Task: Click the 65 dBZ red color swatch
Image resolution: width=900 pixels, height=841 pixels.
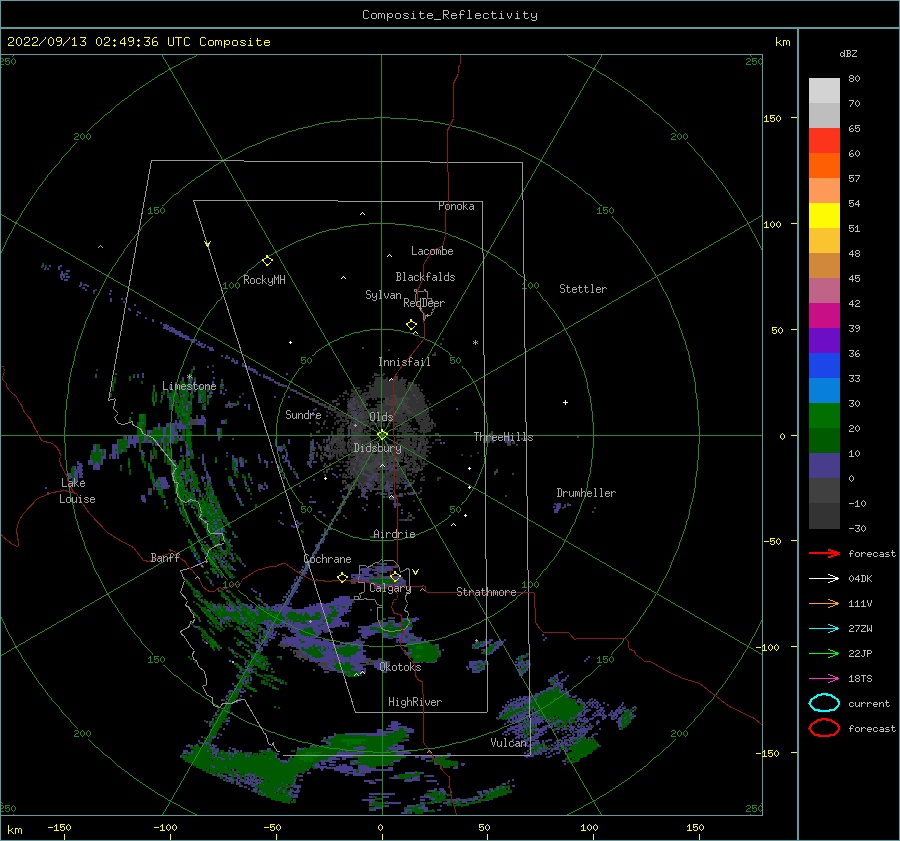Action: pyautogui.click(x=824, y=141)
